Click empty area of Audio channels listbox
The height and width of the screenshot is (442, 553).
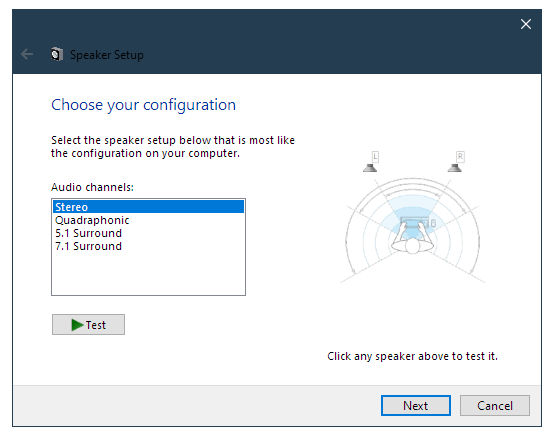coord(148,273)
